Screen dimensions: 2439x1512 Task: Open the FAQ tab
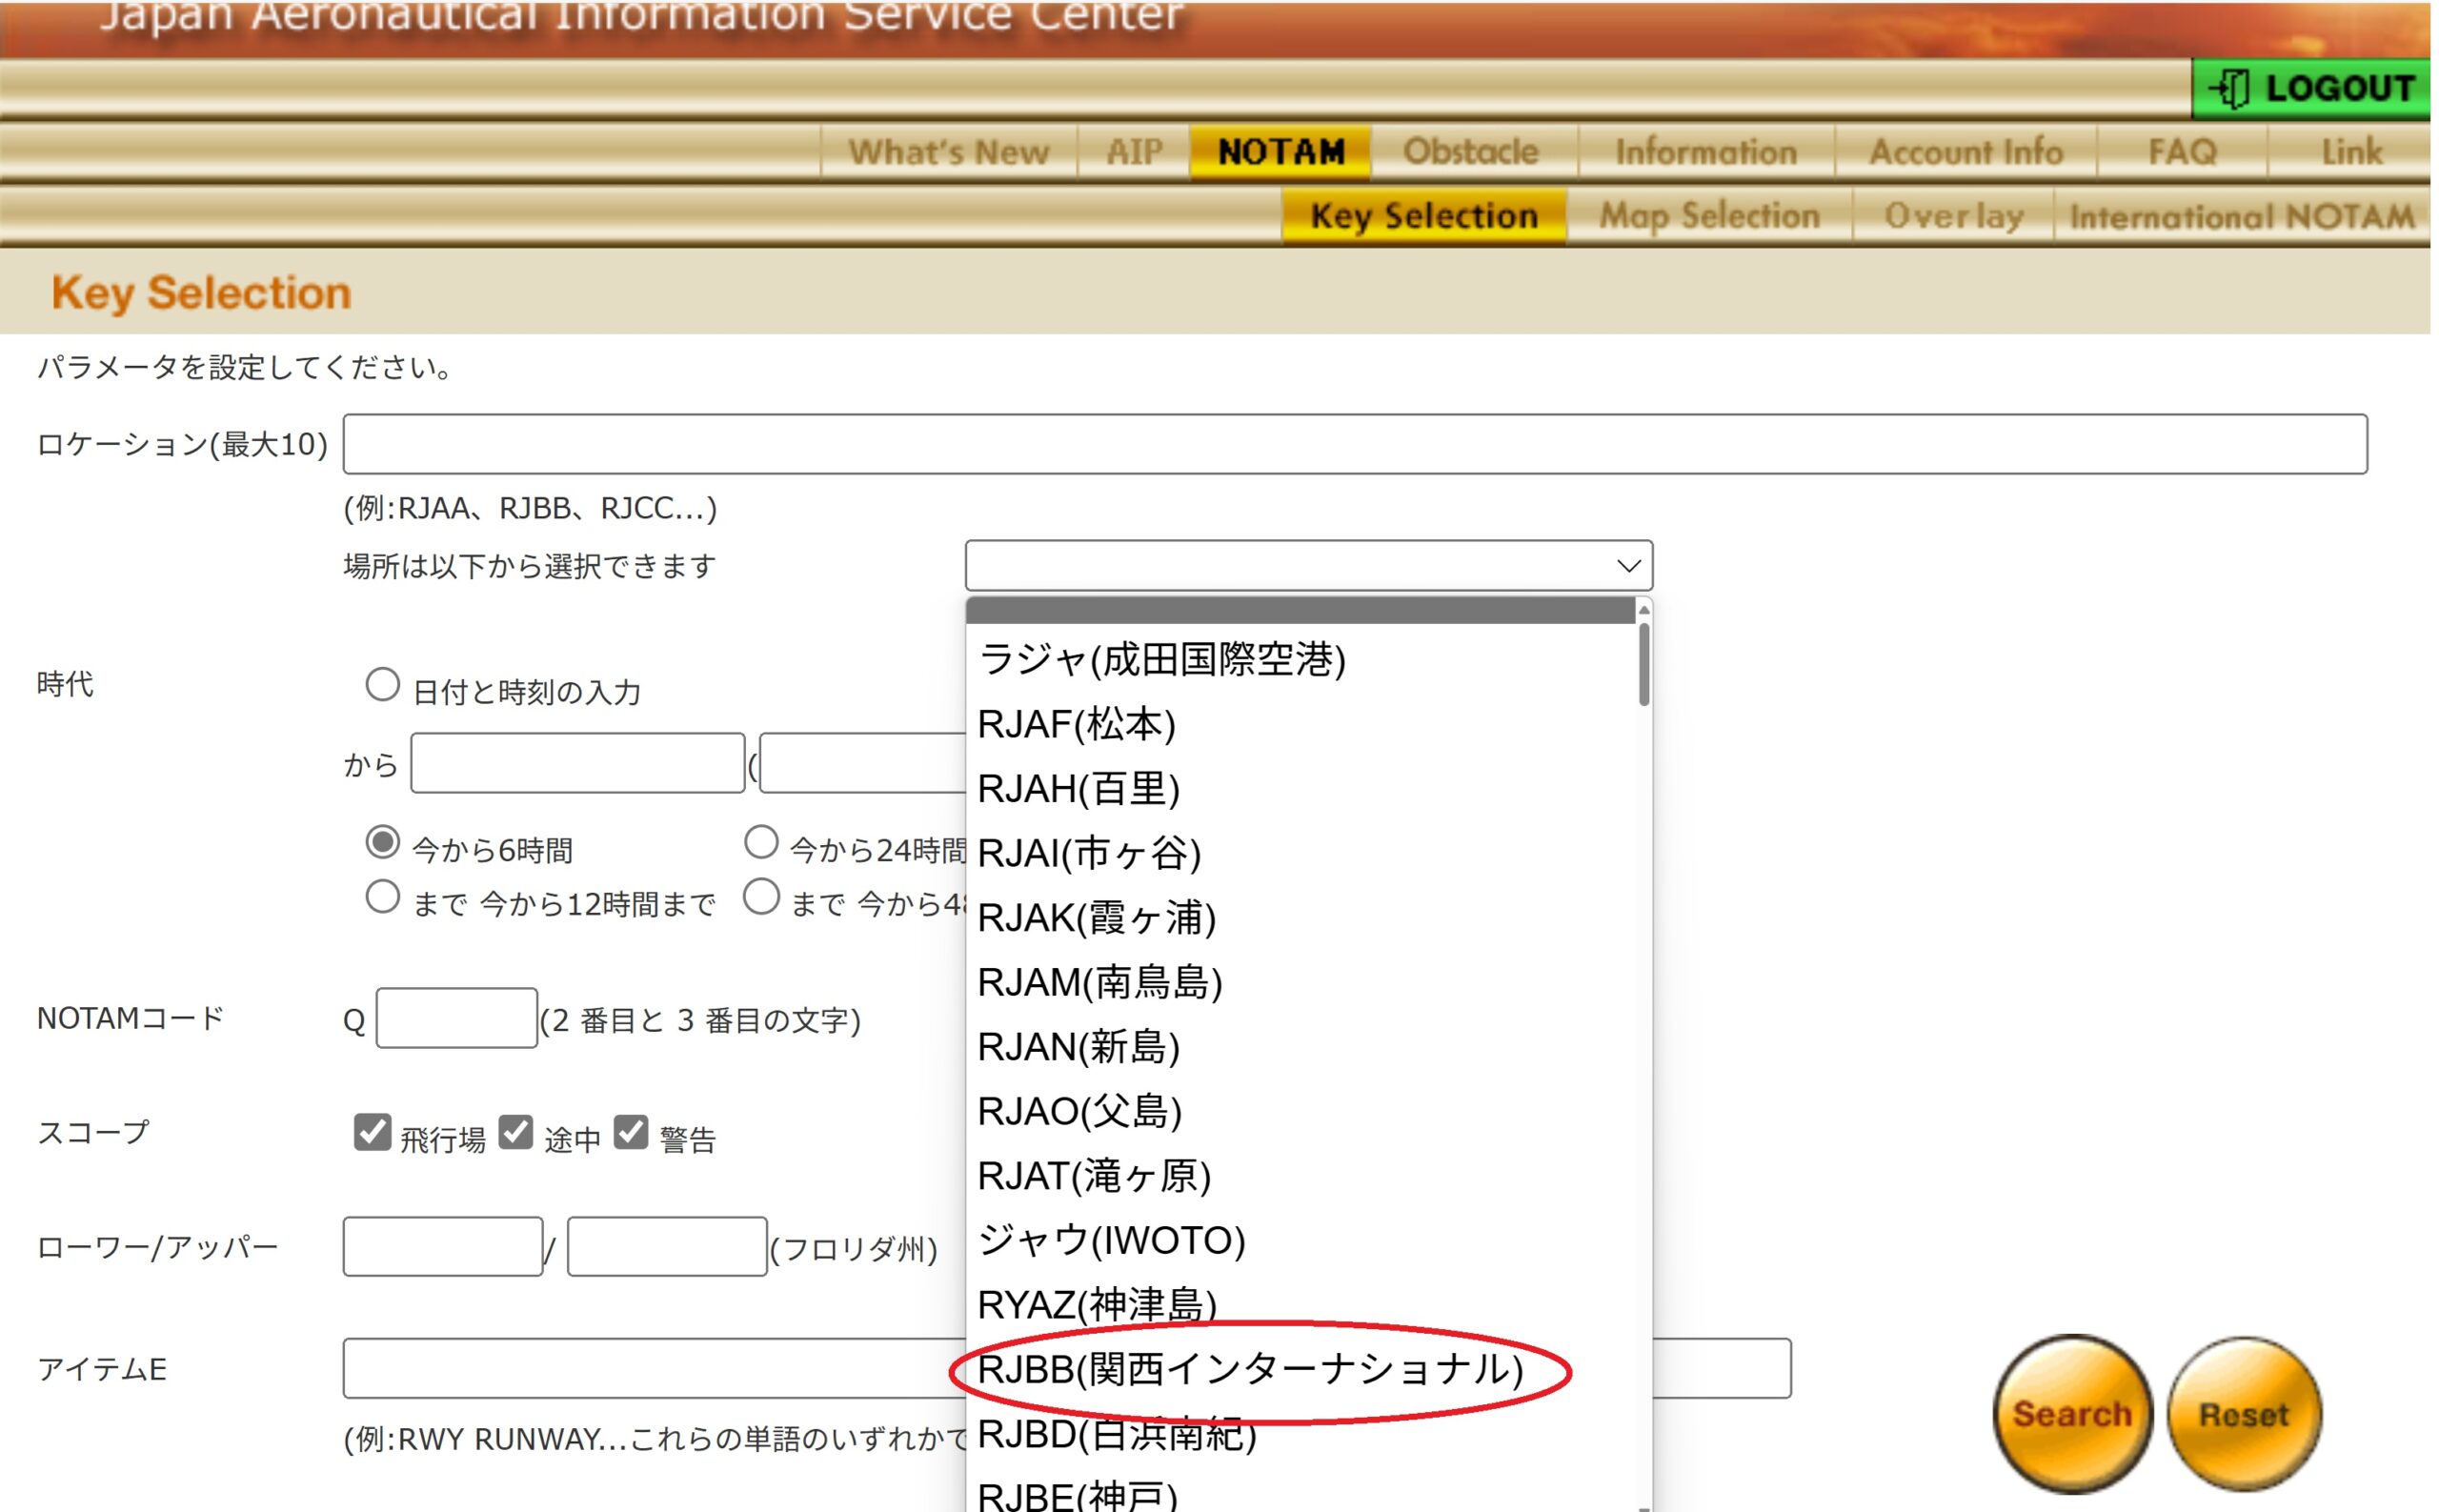[x=2182, y=152]
